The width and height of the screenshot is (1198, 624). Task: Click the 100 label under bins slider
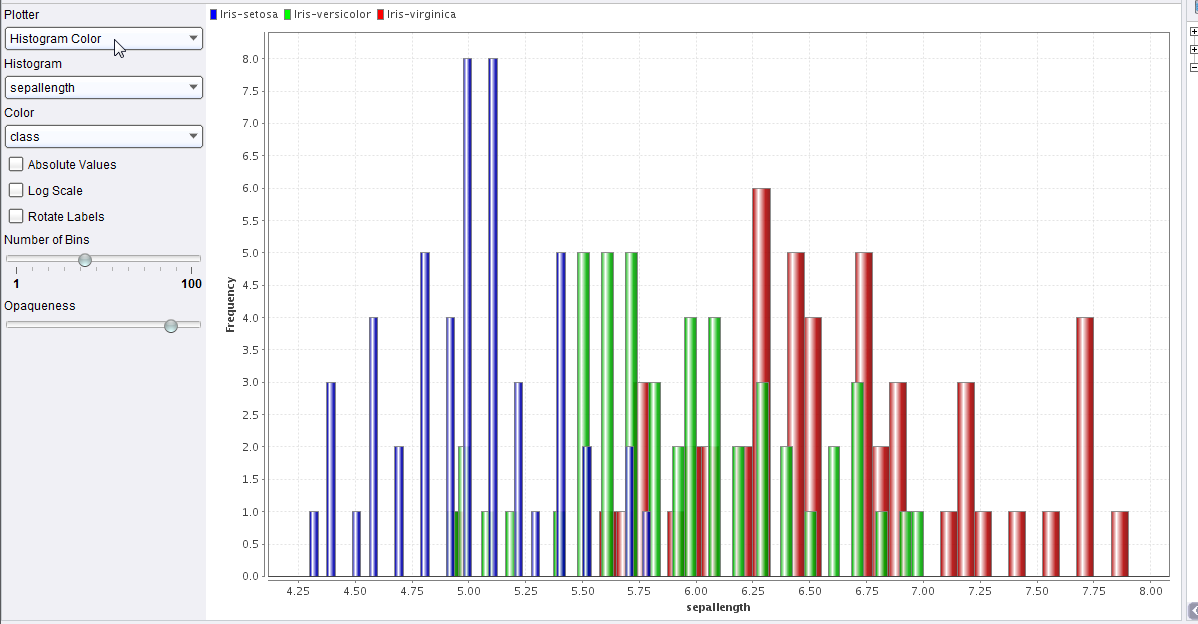coord(192,284)
